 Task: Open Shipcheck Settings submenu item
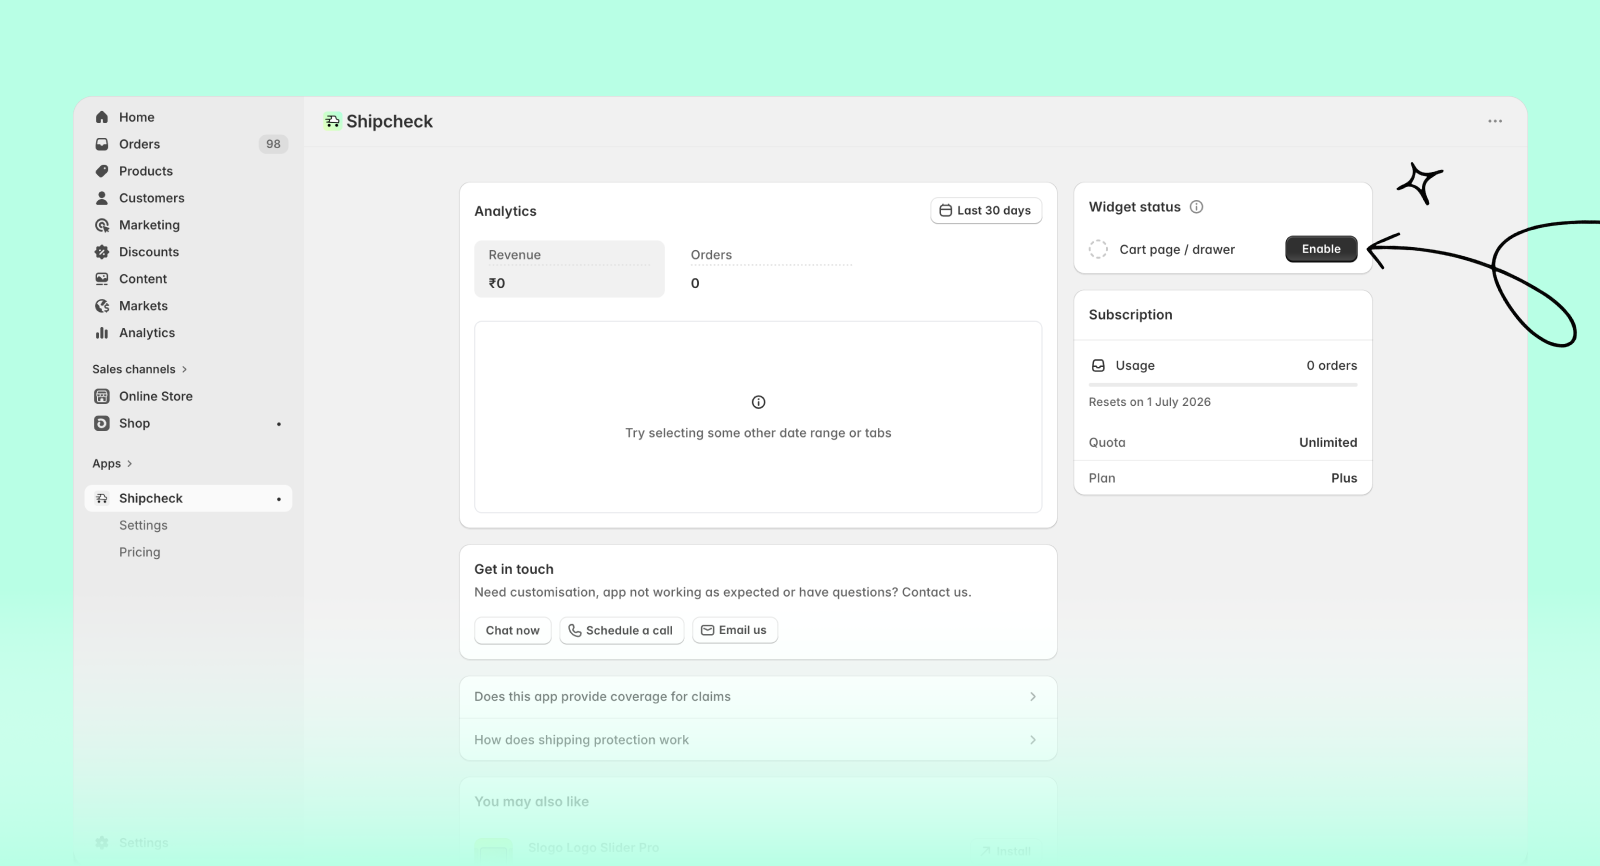(x=143, y=525)
